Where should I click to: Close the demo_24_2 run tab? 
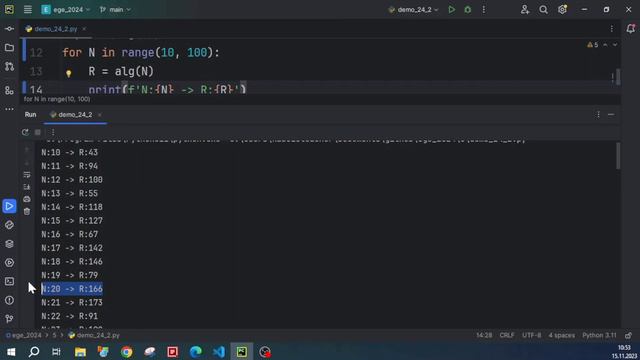(x=100, y=115)
